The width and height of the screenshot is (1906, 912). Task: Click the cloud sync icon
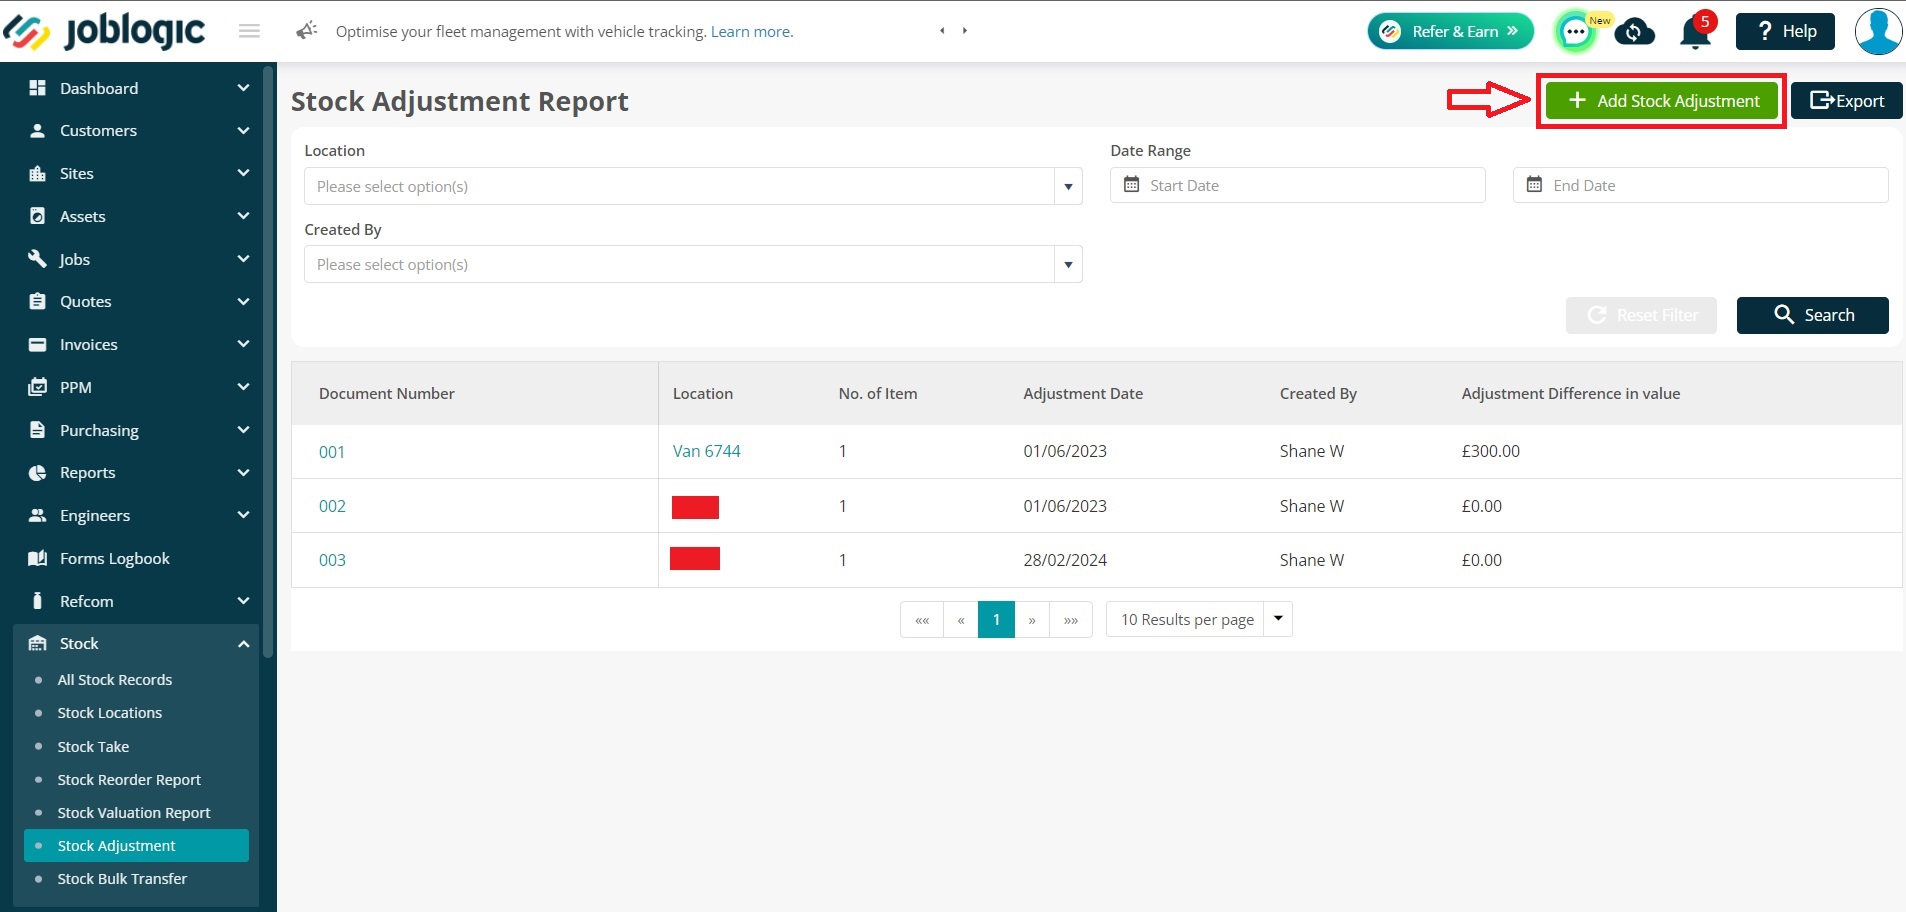1634,32
